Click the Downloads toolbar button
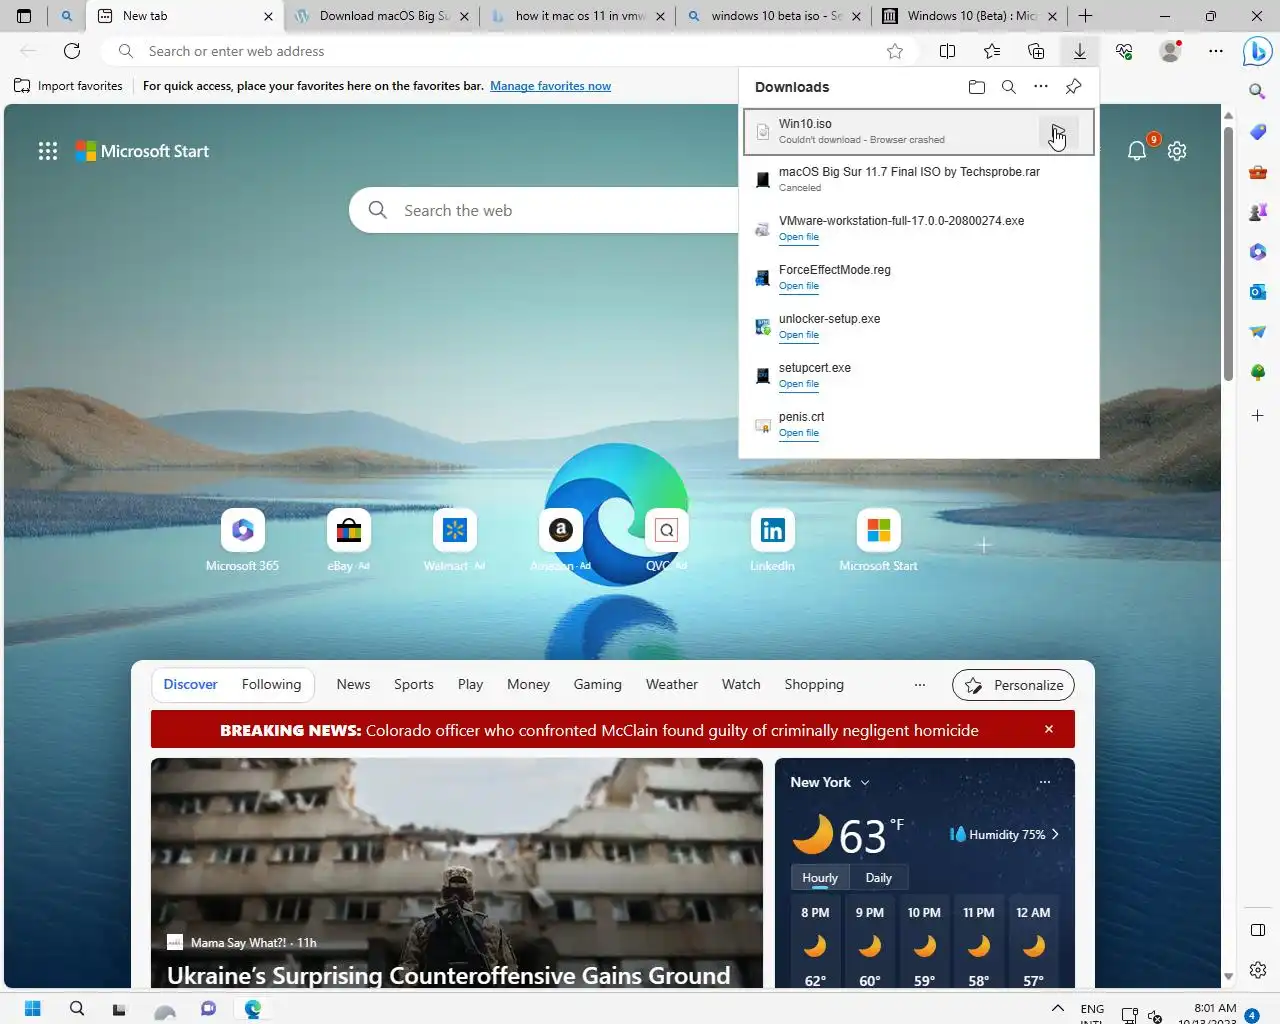Viewport: 1280px width, 1024px height. (1080, 51)
